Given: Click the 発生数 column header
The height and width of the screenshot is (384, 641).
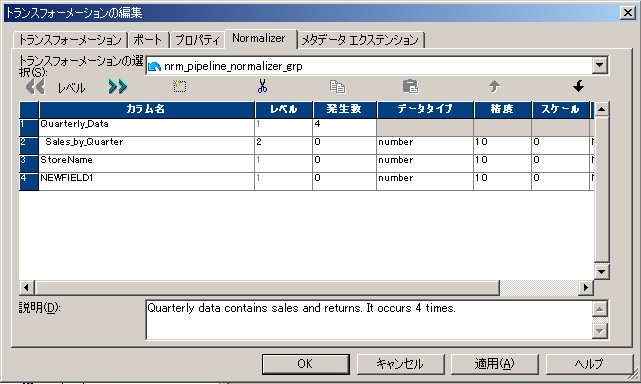Looking at the screenshot, I should (x=345, y=109).
